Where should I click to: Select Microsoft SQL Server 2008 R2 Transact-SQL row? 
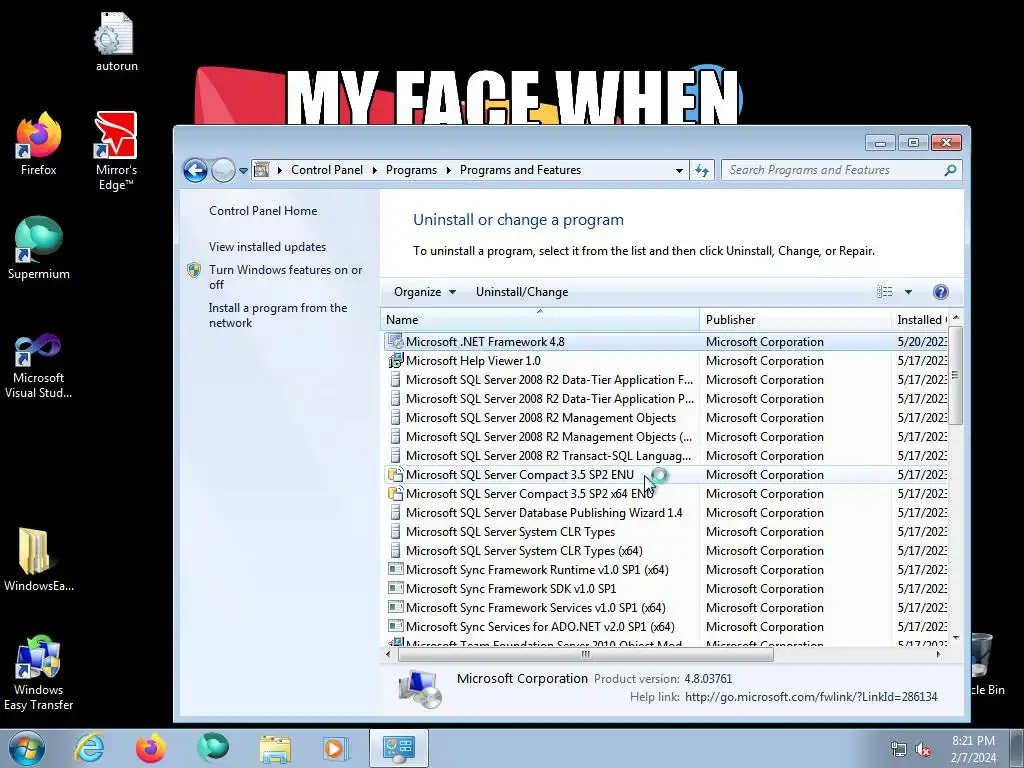[666, 456]
